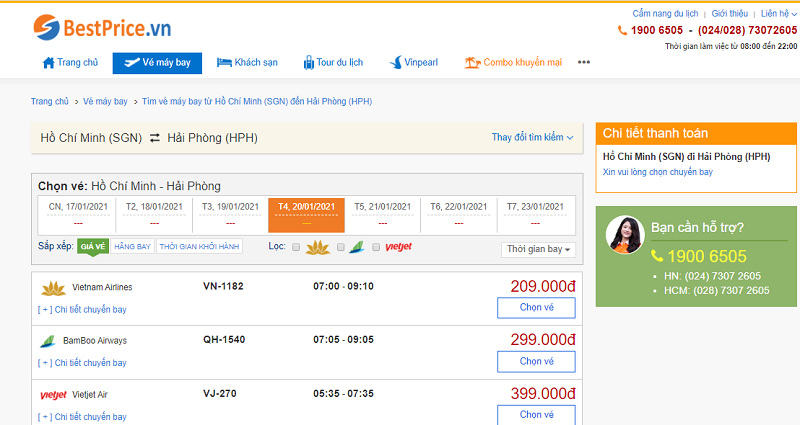
Task: Select date tab T6, 22/01/2021
Action: click(459, 214)
